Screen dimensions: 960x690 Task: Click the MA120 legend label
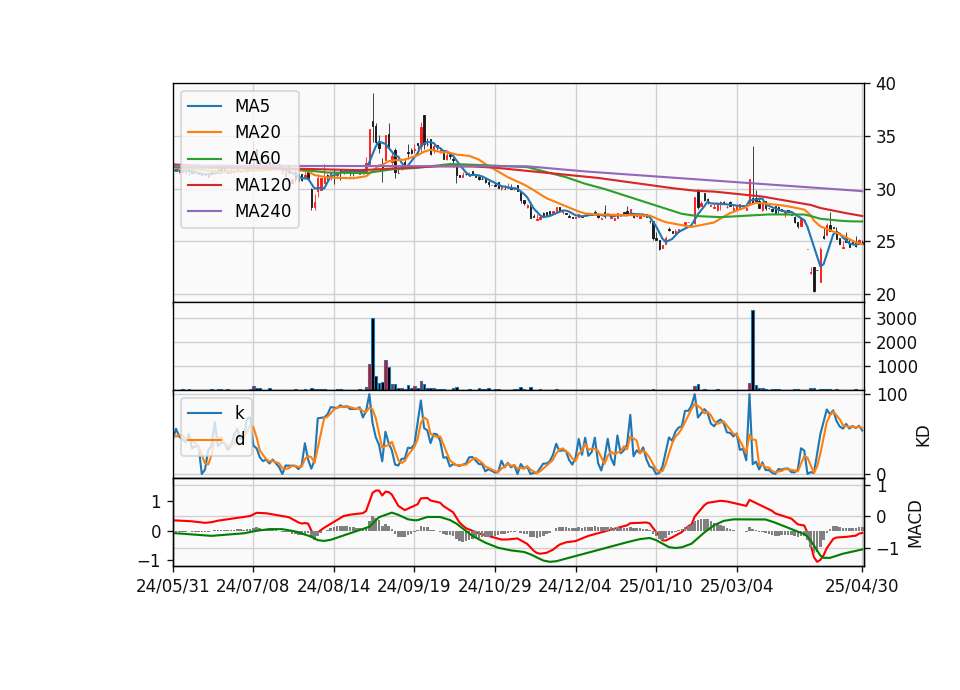pyautogui.click(x=263, y=184)
